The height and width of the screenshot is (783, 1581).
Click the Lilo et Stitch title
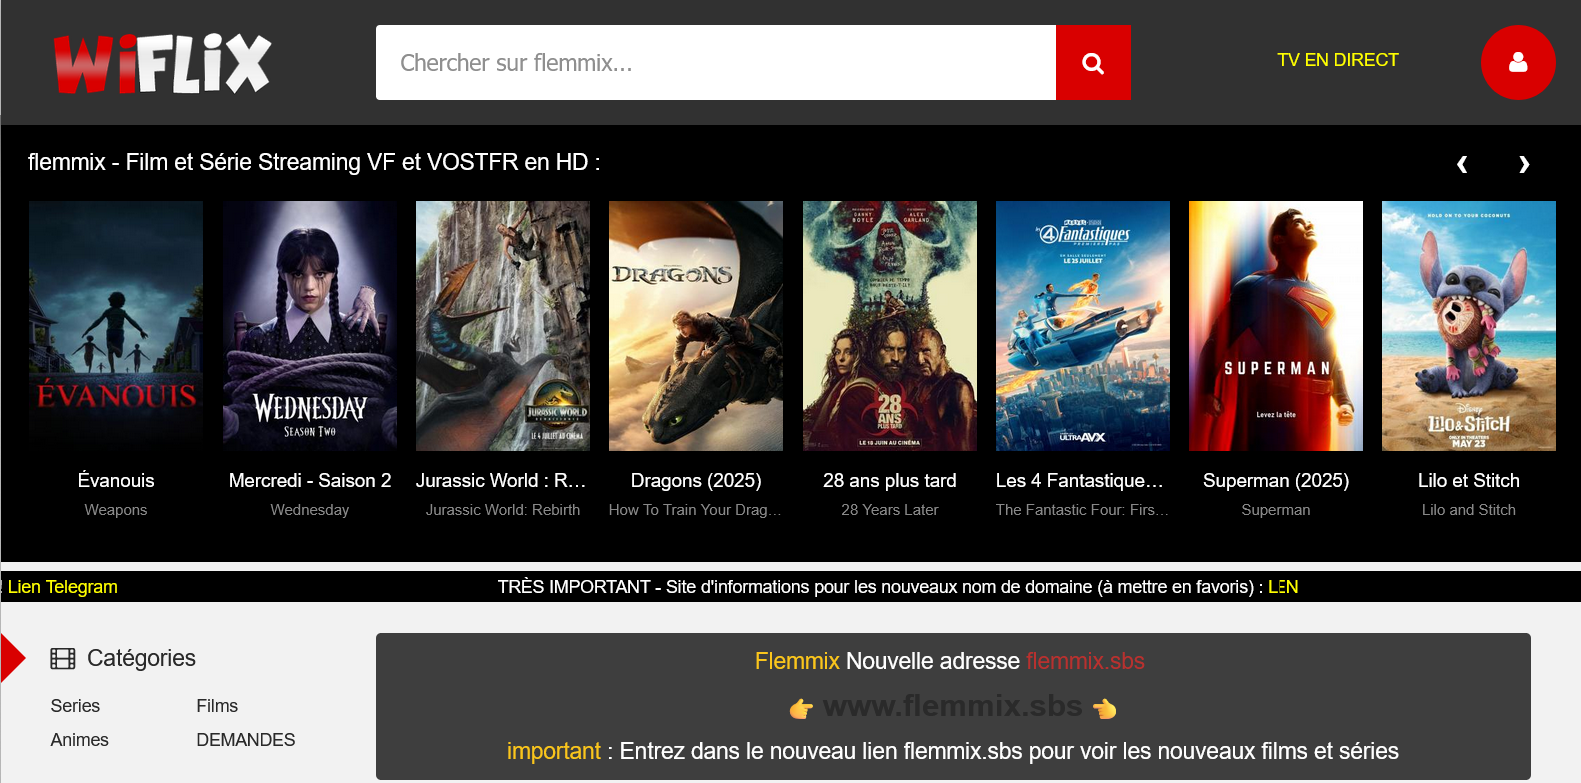1469,481
